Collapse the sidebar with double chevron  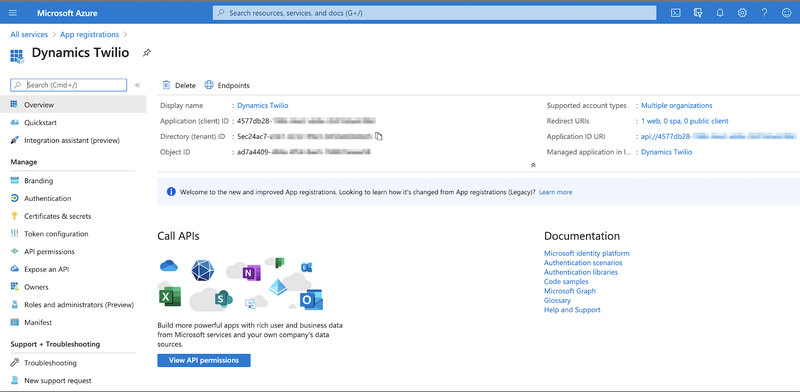[x=137, y=85]
